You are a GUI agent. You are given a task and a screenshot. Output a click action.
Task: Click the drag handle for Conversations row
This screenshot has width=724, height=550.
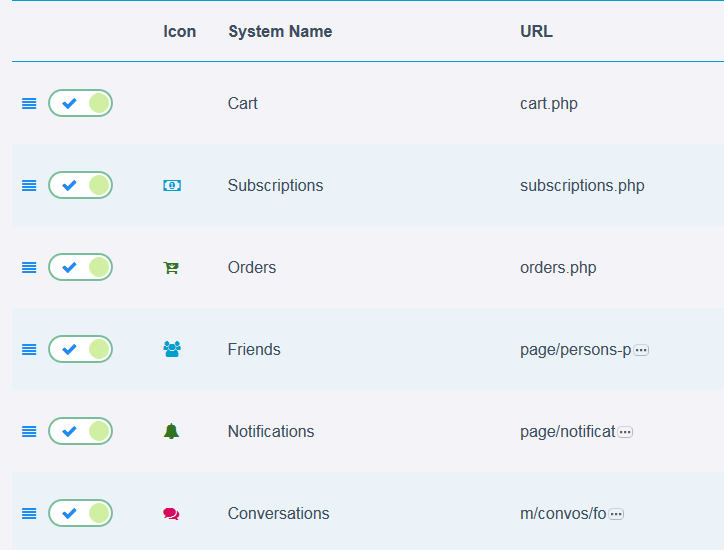(x=29, y=513)
